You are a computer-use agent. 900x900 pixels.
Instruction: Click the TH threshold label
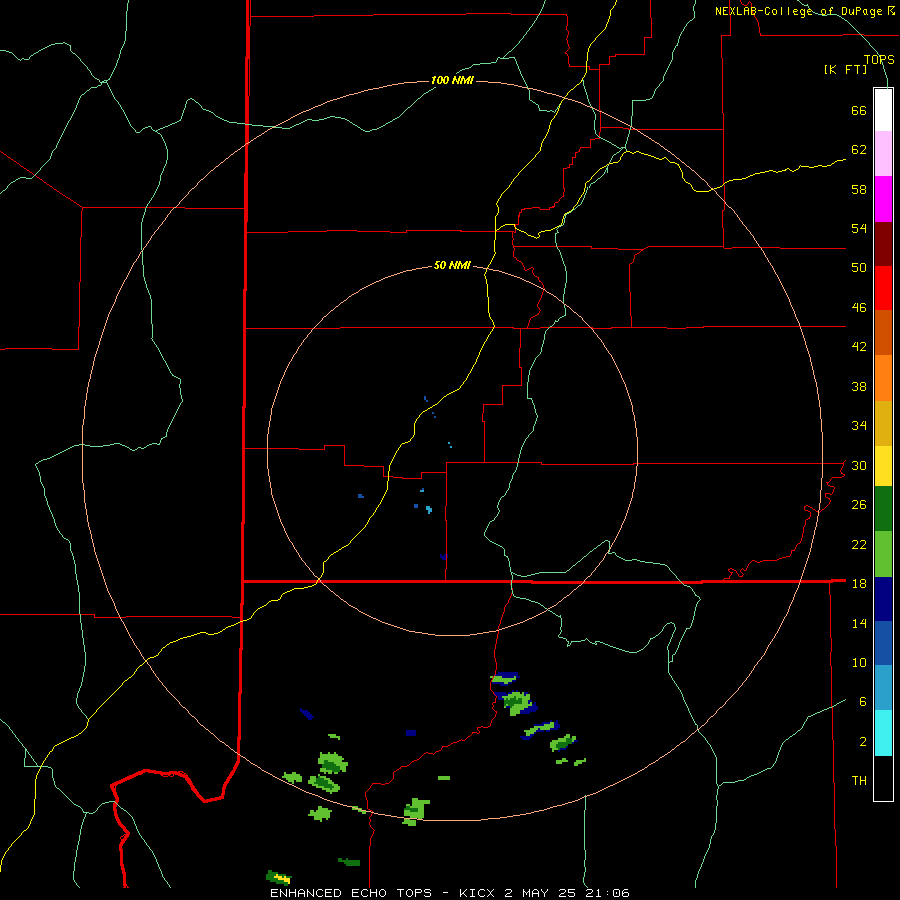(859, 781)
